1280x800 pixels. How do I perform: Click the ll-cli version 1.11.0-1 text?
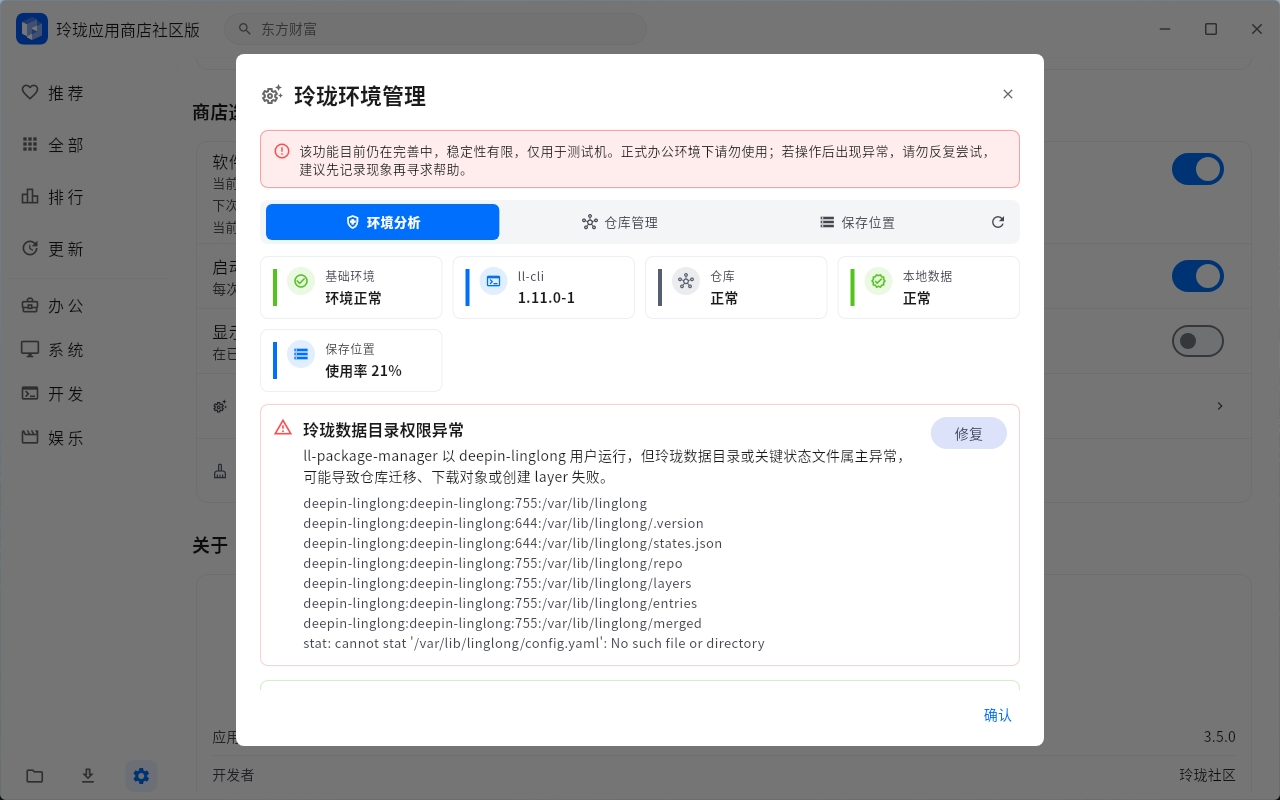[x=546, y=298]
